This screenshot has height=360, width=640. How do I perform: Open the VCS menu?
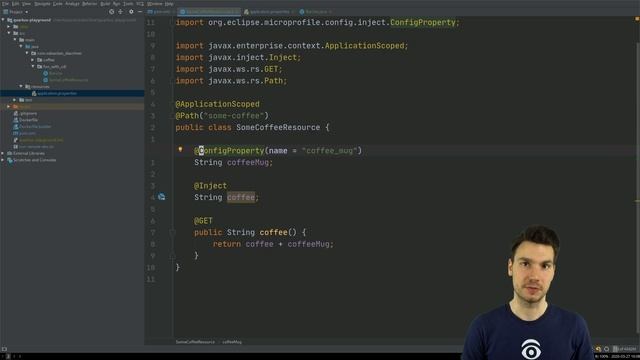[x=140, y=4]
